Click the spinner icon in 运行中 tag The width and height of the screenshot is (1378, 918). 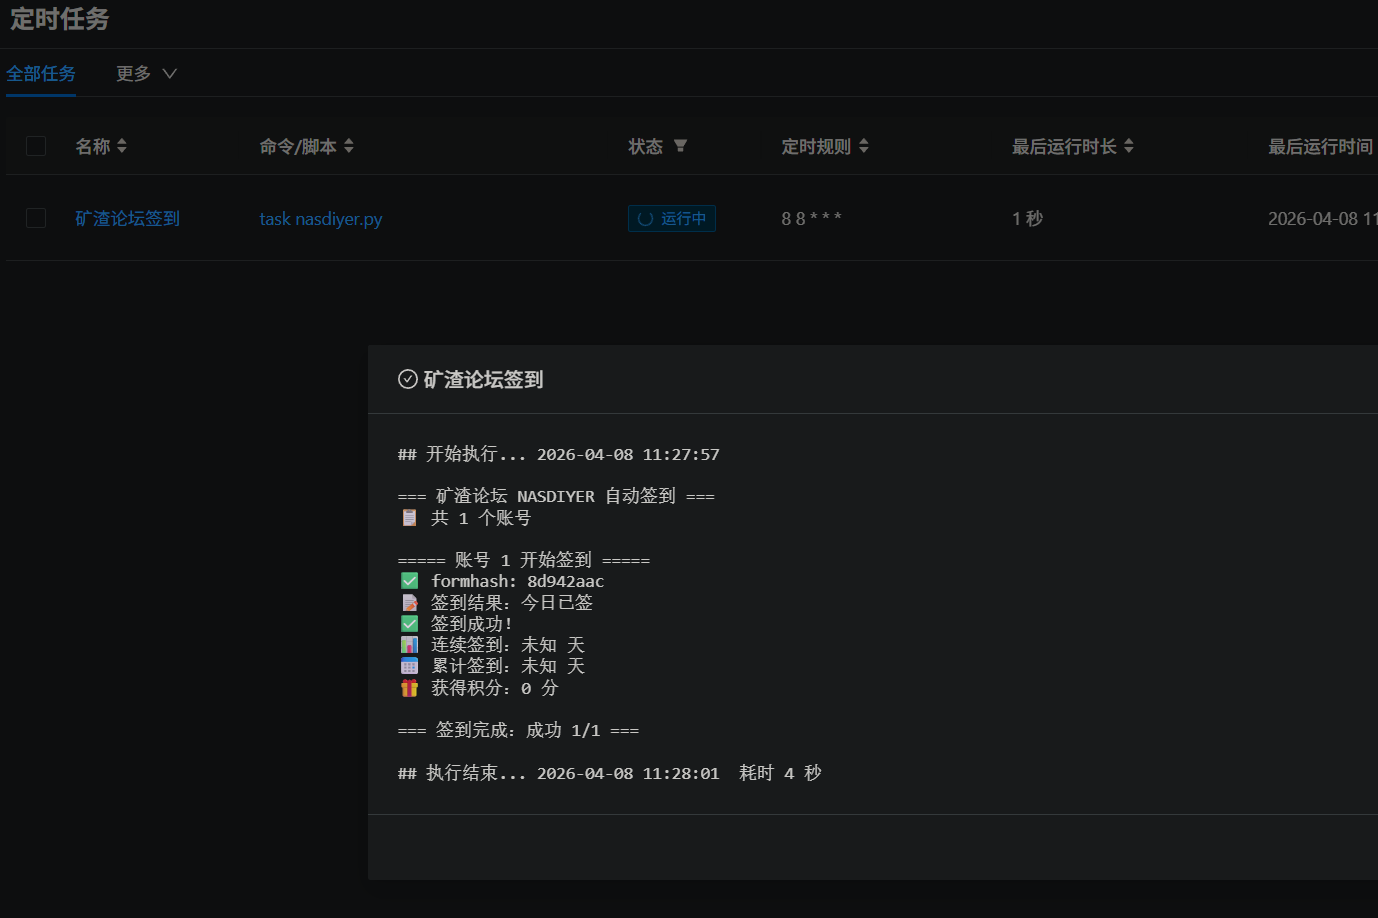(x=645, y=219)
